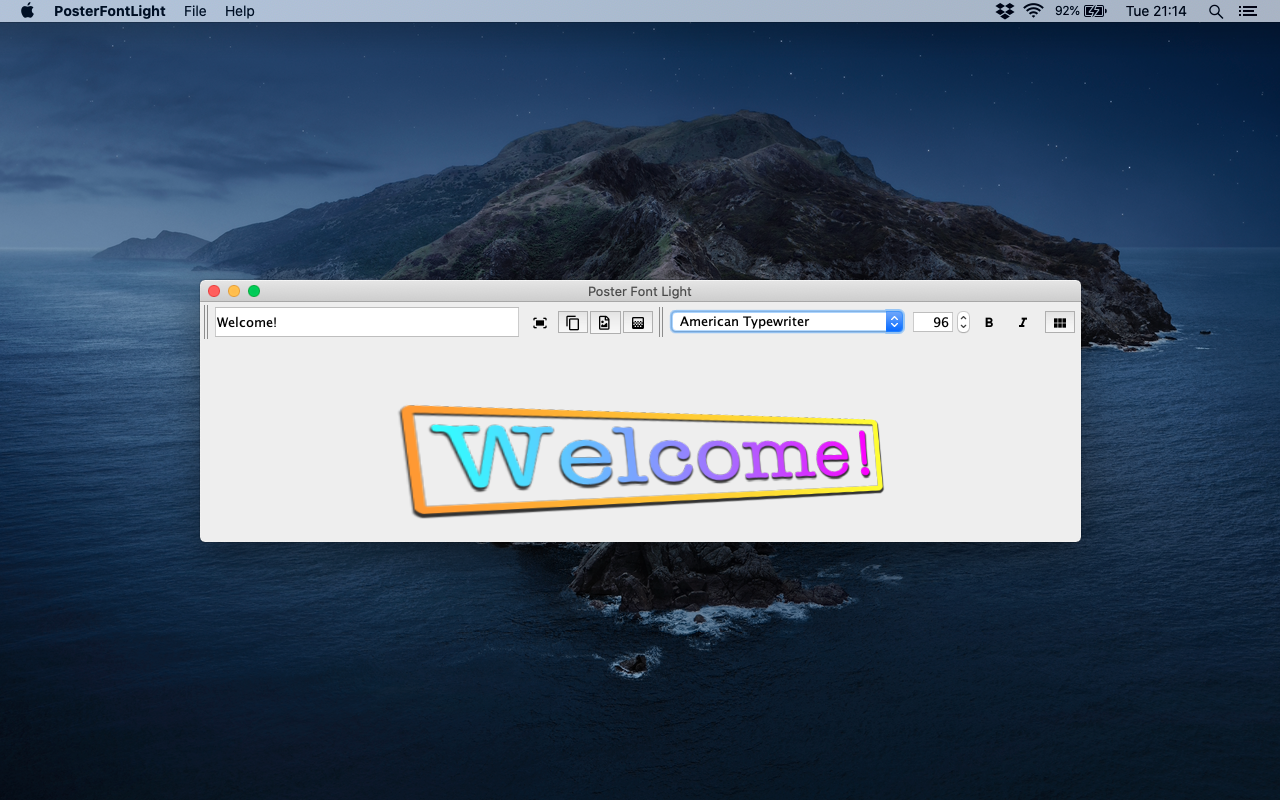Open Notification Center list icon

[x=1247, y=11]
